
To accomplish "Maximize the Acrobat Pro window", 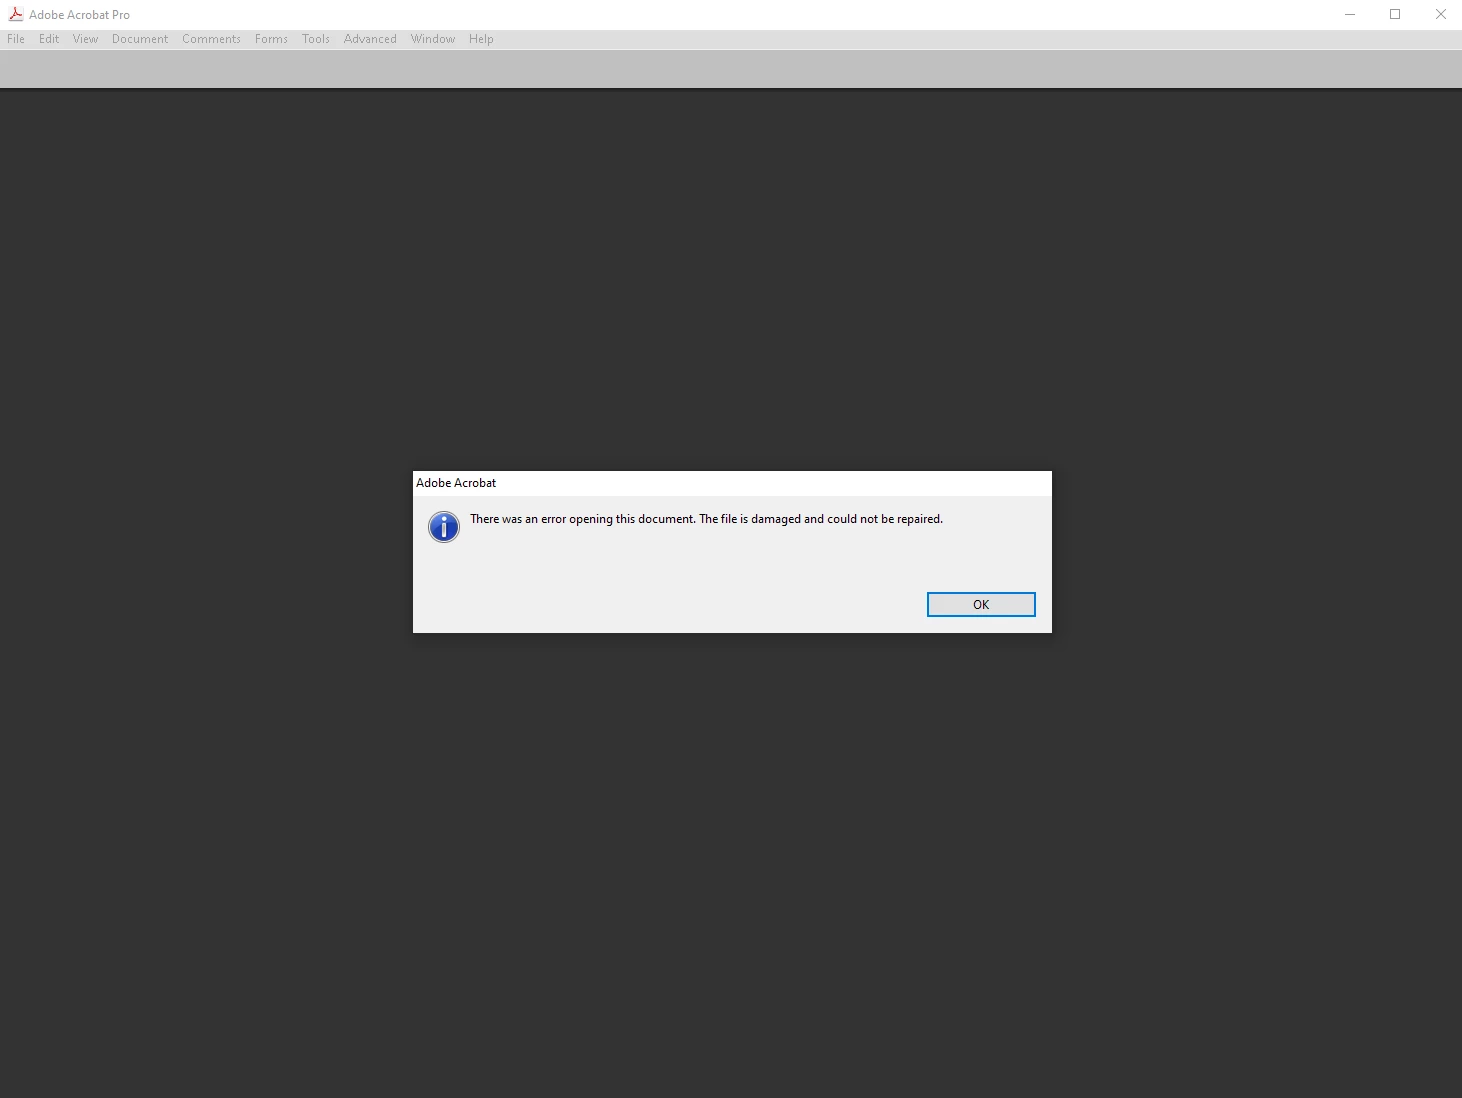I will click(x=1395, y=14).
